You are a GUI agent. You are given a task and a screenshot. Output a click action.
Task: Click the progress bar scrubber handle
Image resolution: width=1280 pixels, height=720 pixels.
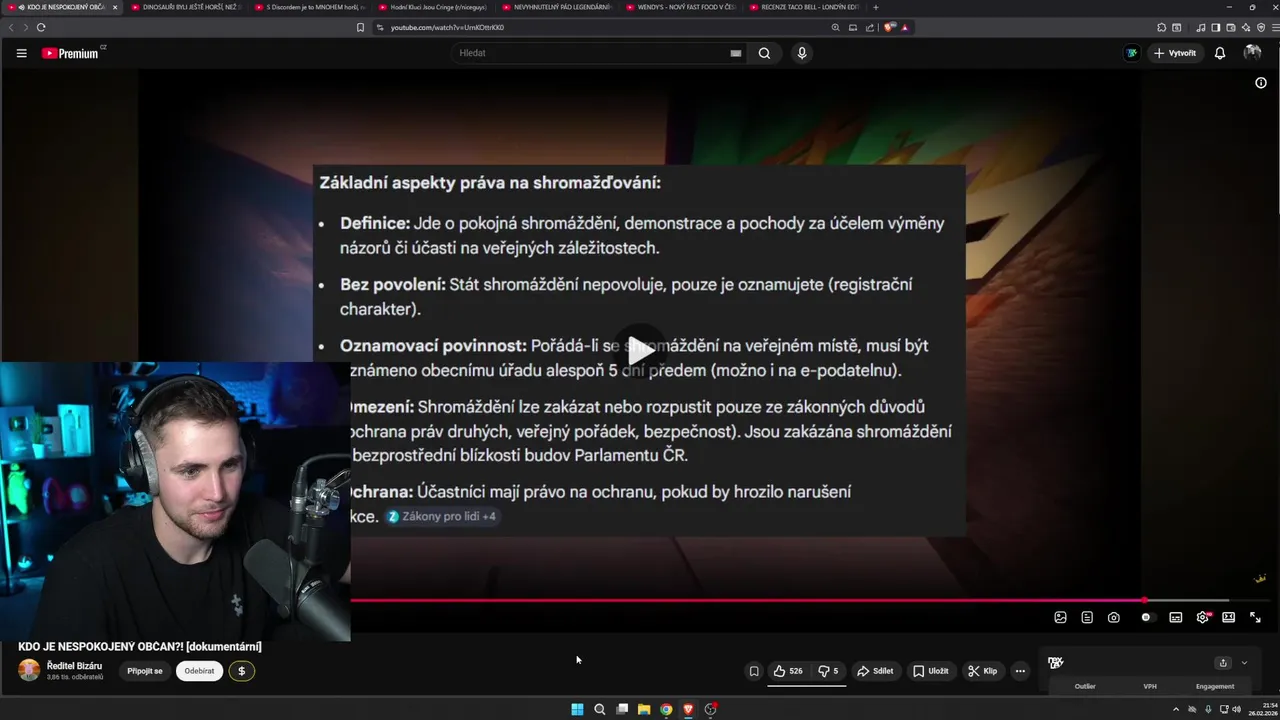click(x=1144, y=600)
